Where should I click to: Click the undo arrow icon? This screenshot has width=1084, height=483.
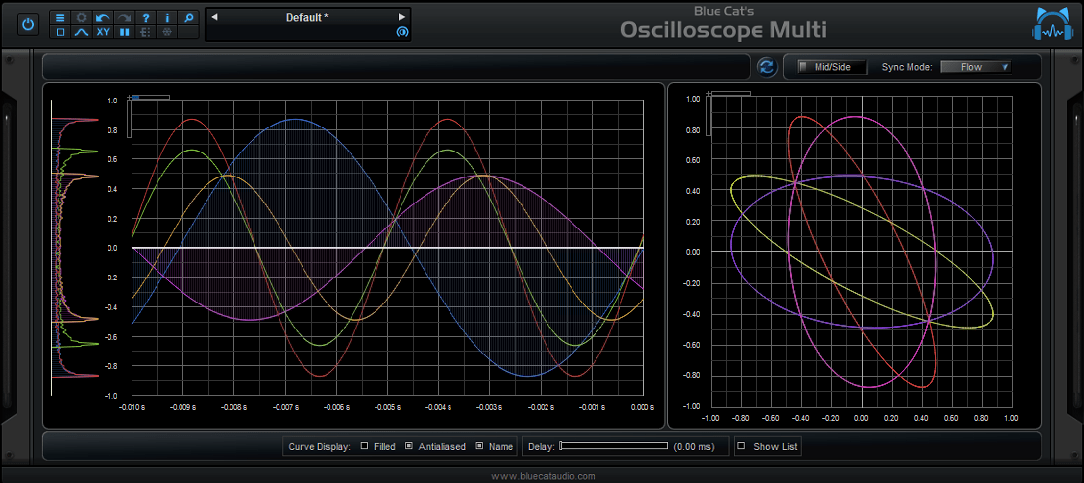[103, 18]
